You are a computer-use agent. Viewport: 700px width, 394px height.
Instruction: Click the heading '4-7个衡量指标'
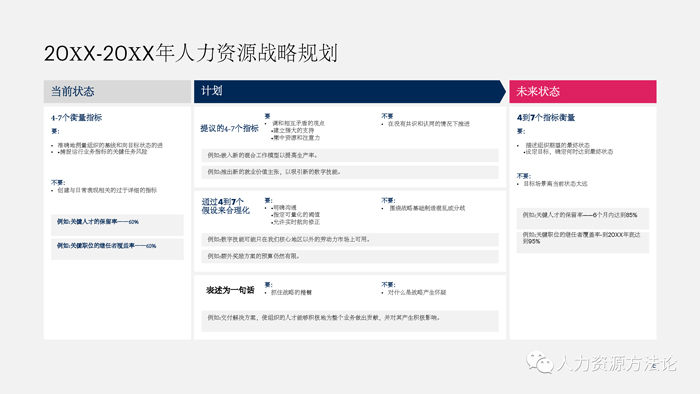pyautogui.click(x=76, y=118)
